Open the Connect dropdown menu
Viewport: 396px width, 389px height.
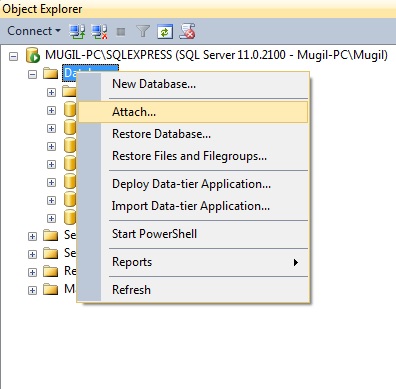(34, 31)
